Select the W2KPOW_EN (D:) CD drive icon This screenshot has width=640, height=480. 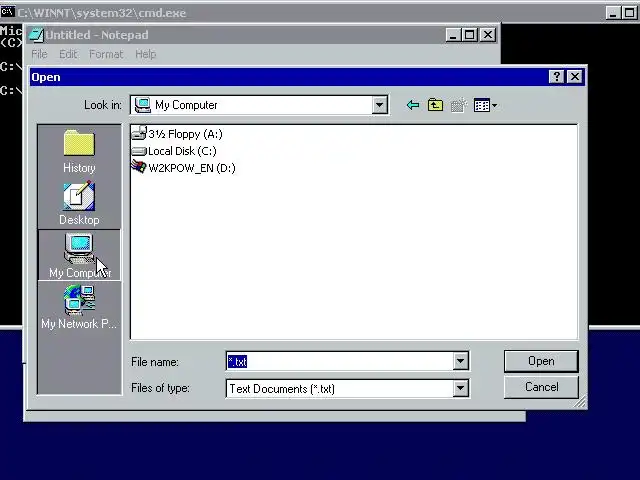[139, 167]
